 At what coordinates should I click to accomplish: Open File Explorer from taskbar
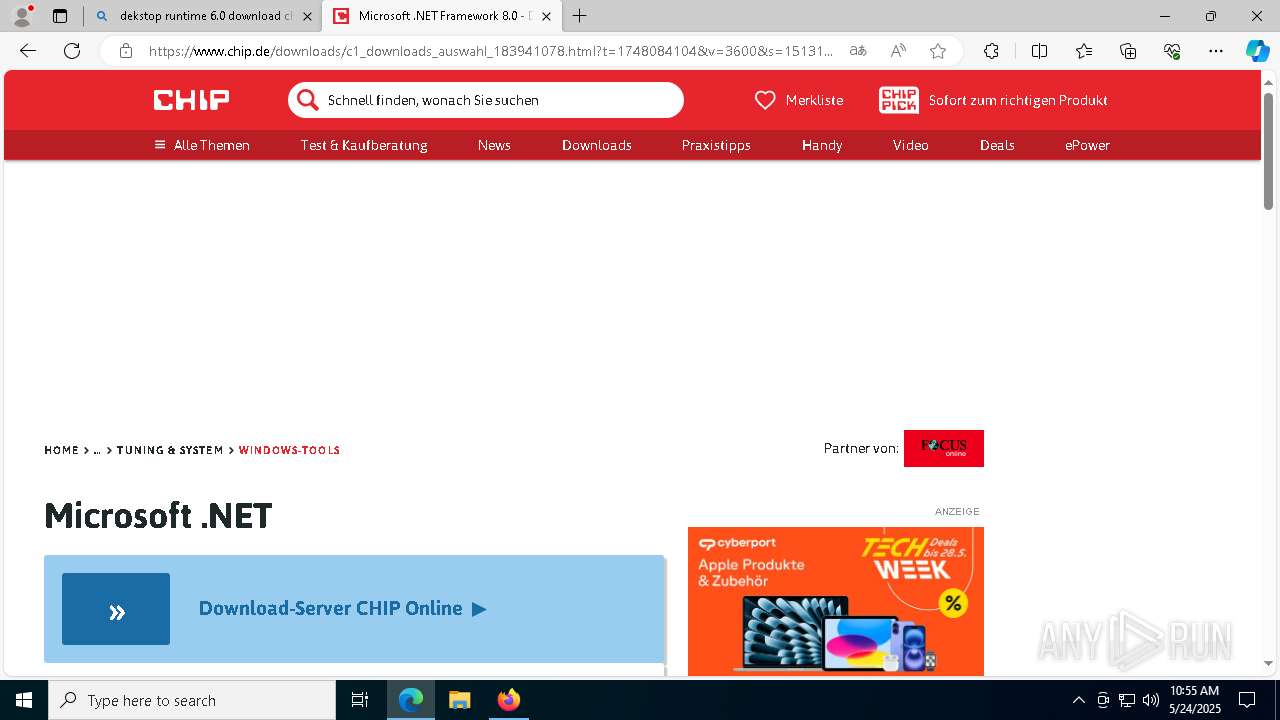coord(459,700)
